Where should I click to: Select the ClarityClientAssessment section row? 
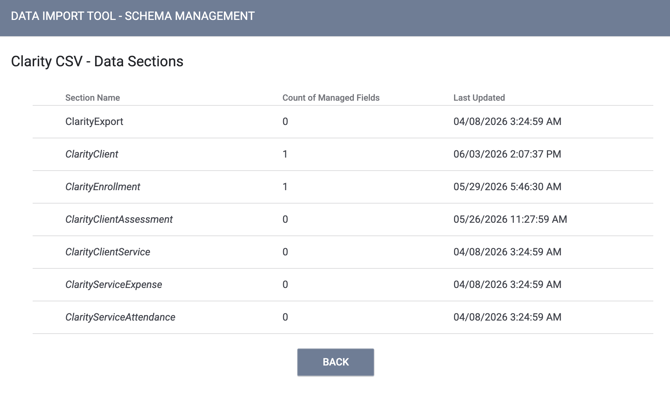coord(343,219)
